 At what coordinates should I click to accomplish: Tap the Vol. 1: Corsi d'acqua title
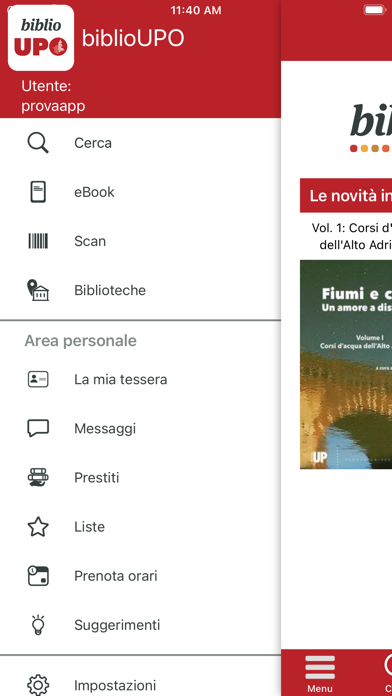352,237
